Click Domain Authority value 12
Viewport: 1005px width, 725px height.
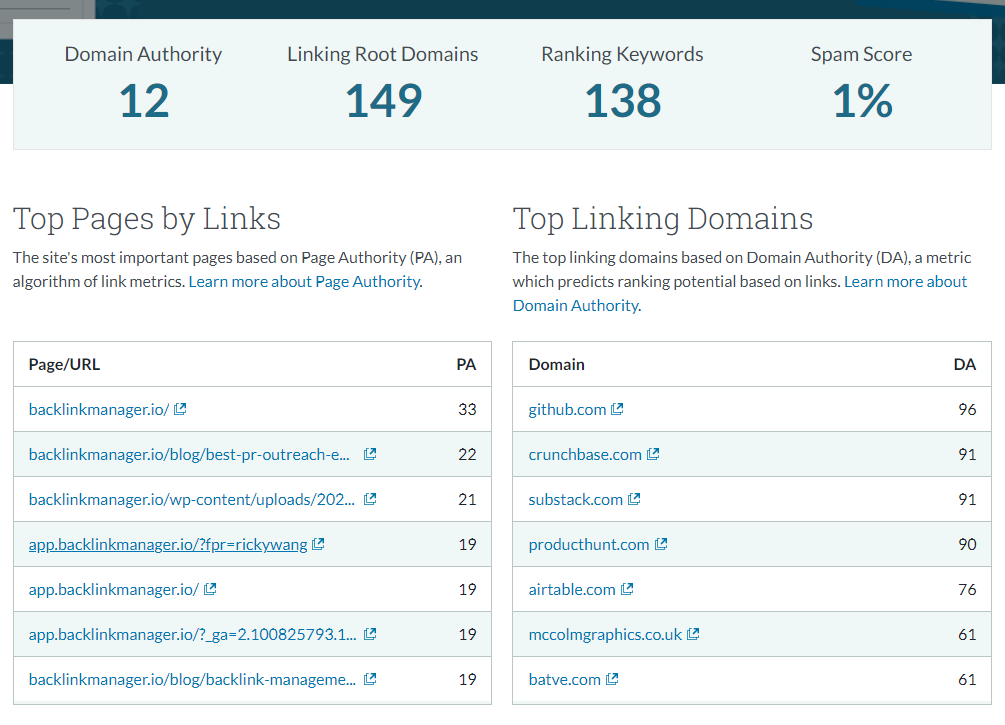click(x=144, y=101)
